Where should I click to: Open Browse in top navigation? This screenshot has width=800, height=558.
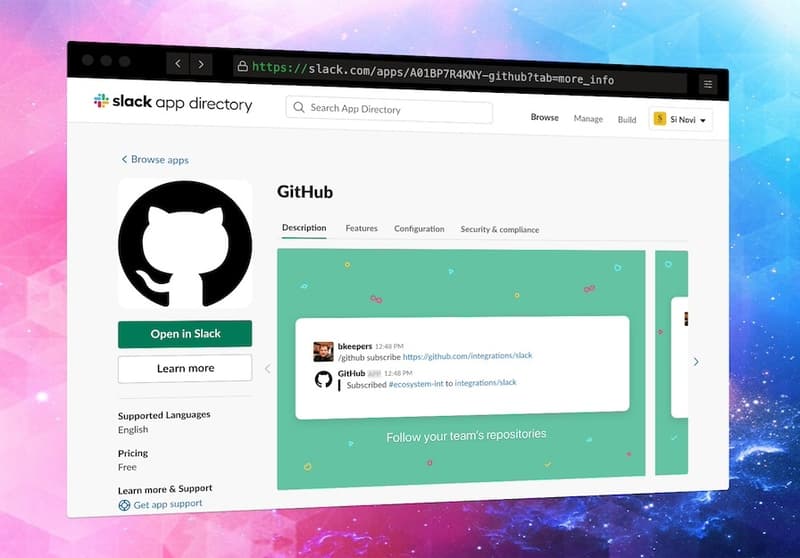[x=544, y=117]
